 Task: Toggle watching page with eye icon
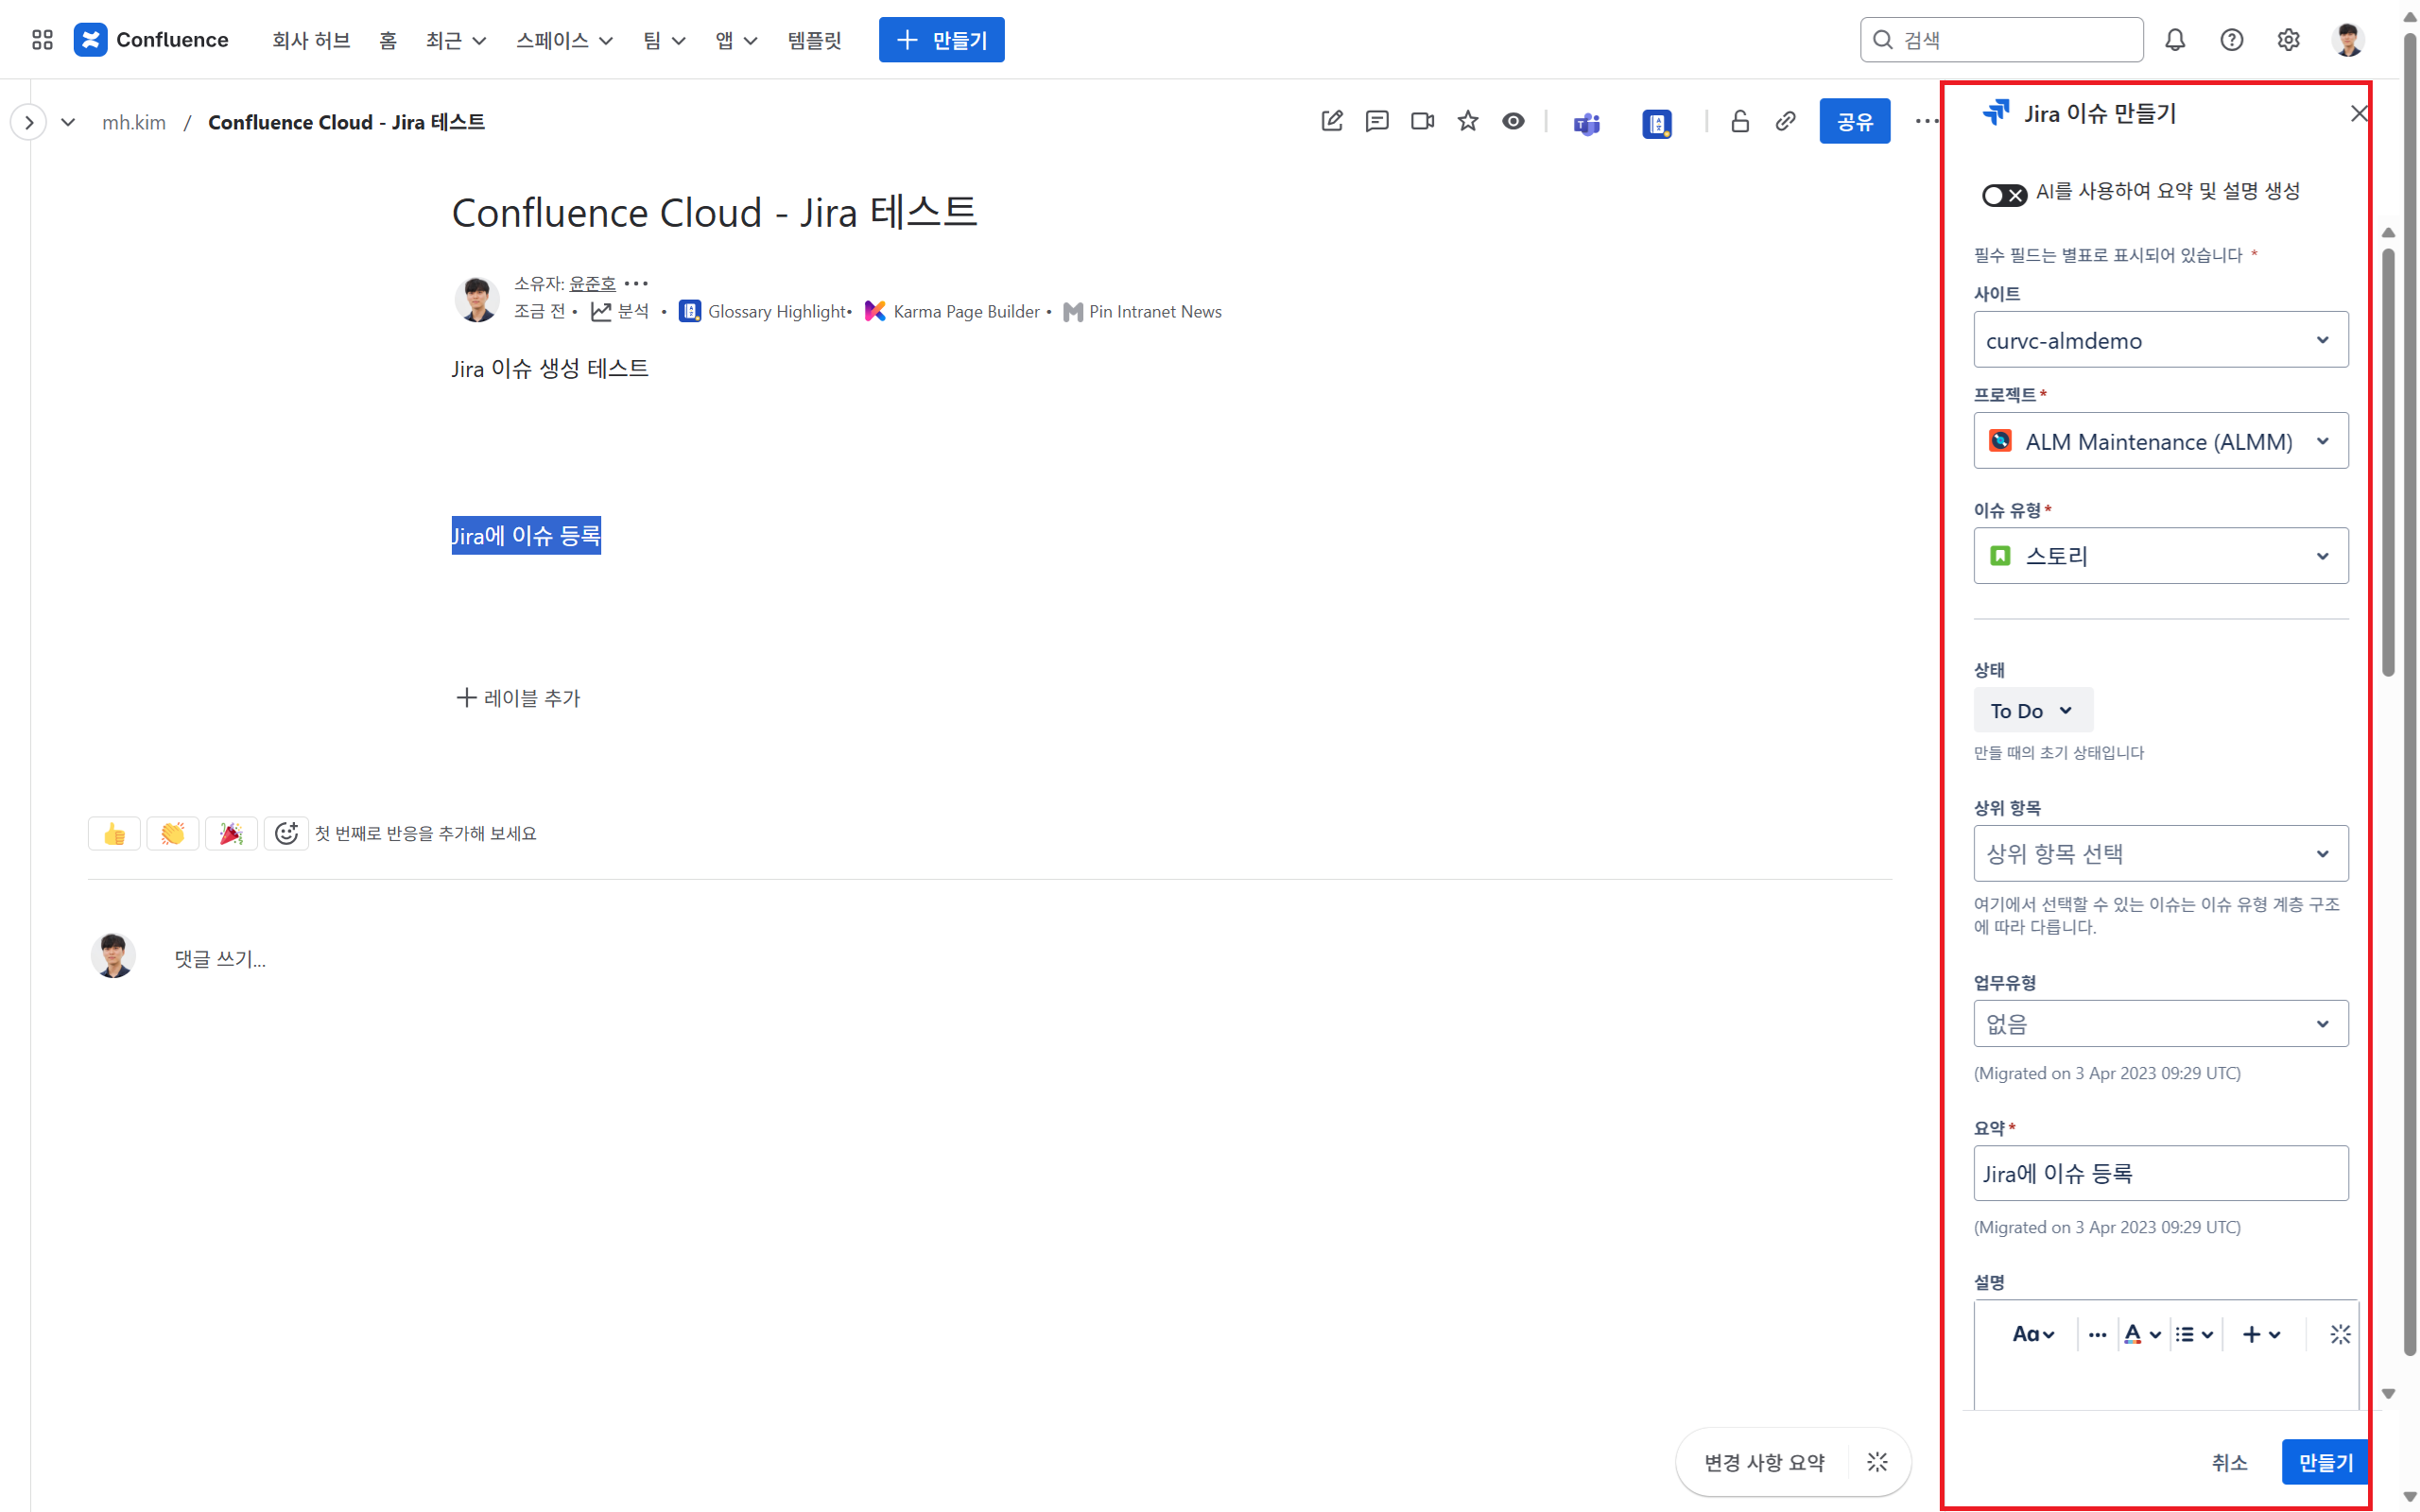[x=1513, y=121]
